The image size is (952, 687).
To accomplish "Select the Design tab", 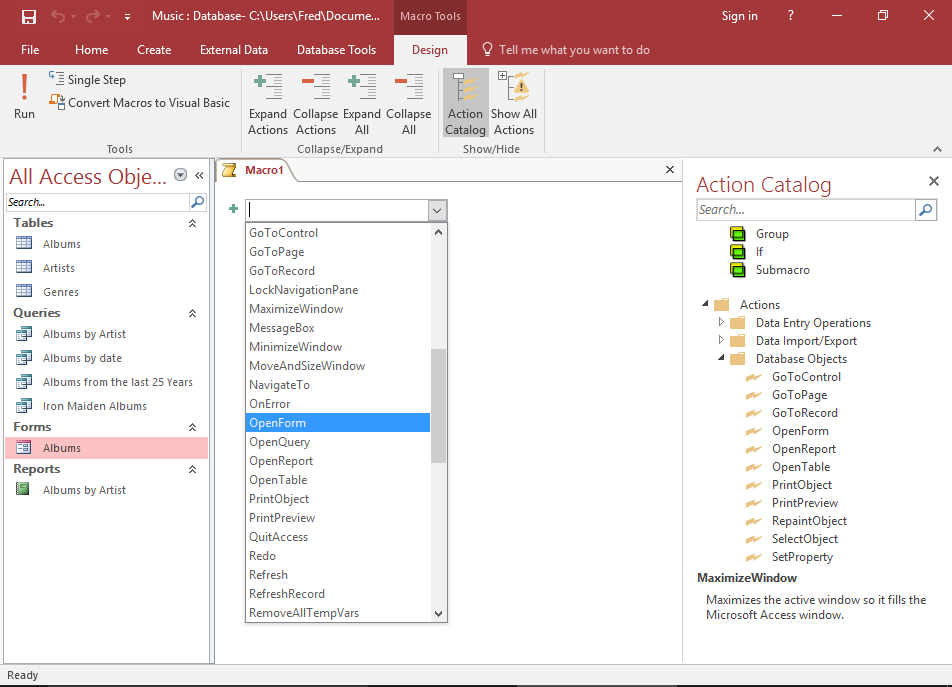I will (430, 50).
